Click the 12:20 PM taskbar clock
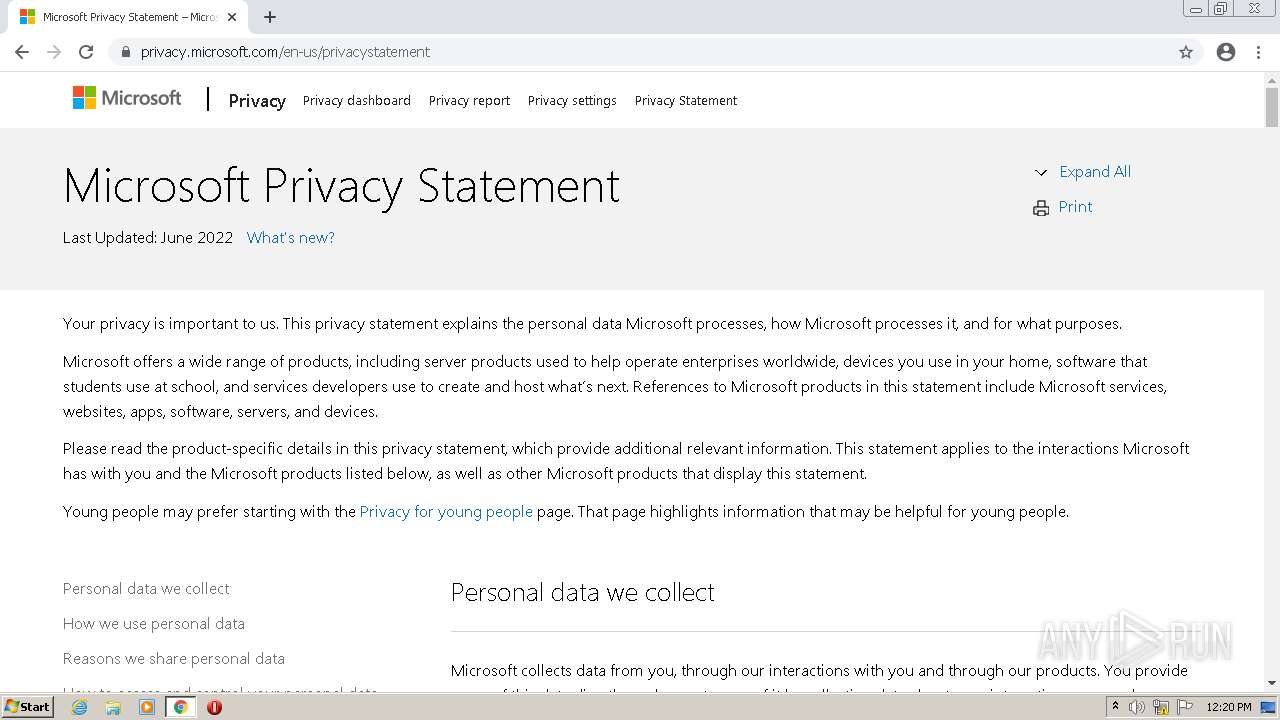The width and height of the screenshot is (1280, 720). pos(1229,707)
